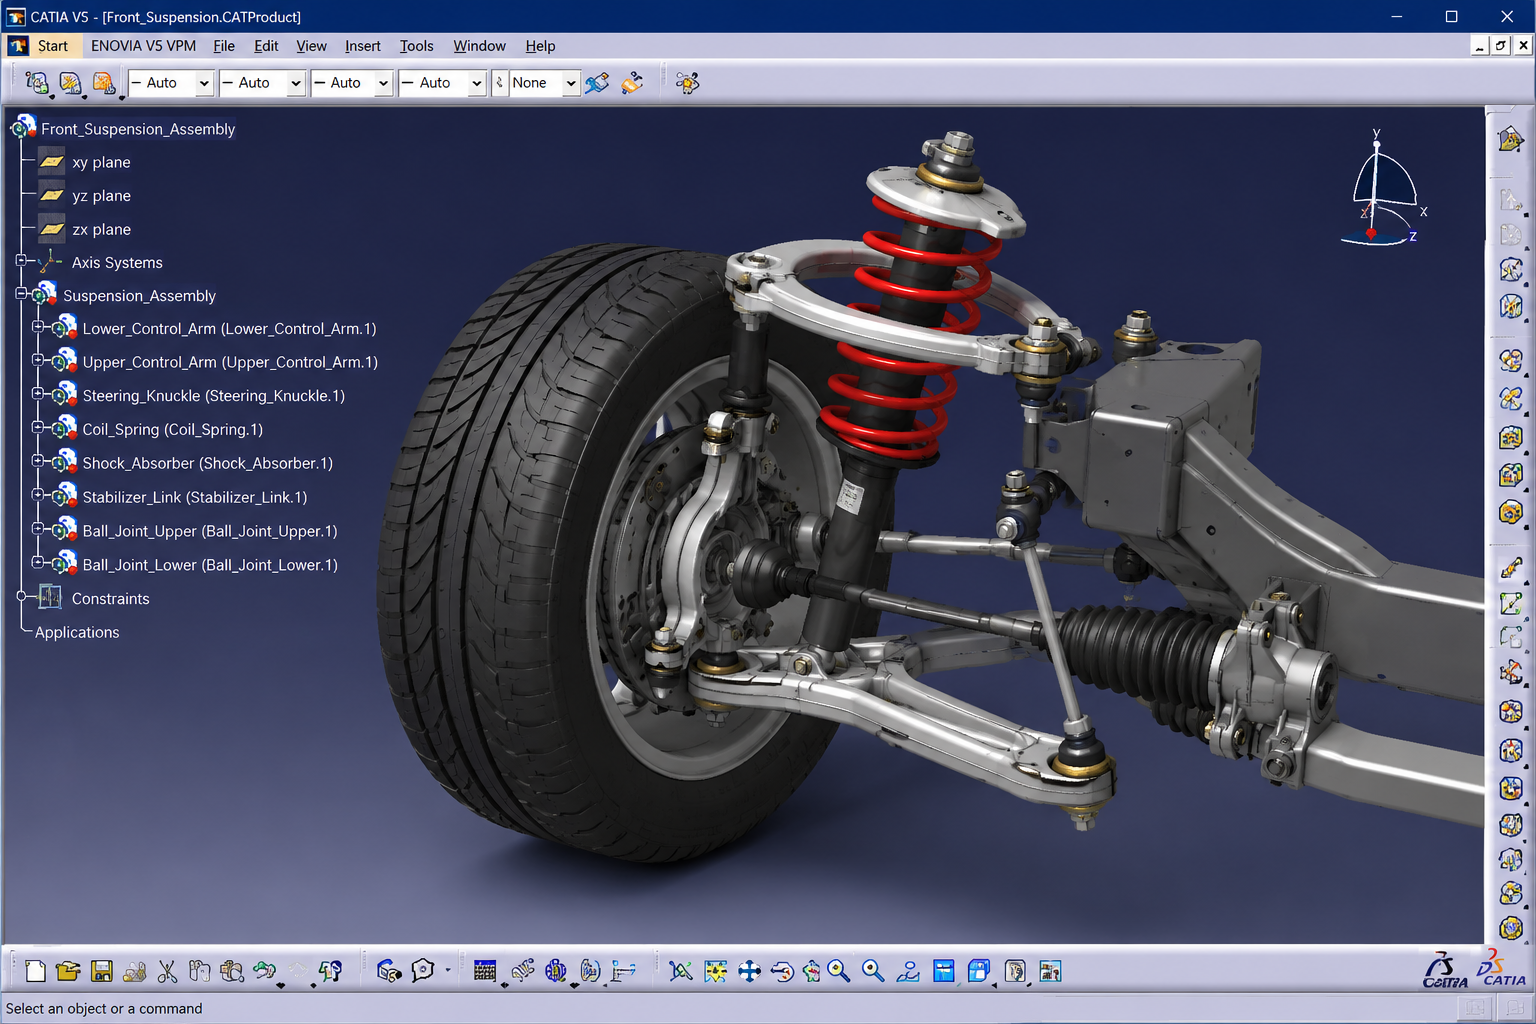Click the Cut scissors icon
1536x1024 pixels.
pyautogui.click(x=167, y=971)
